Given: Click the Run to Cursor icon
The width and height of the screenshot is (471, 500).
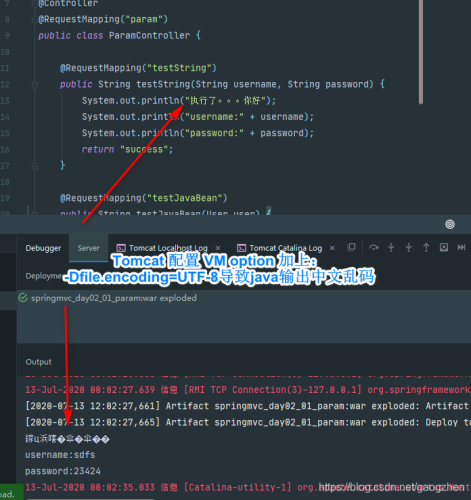Looking at the screenshot, I should click(x=461, y=247).
